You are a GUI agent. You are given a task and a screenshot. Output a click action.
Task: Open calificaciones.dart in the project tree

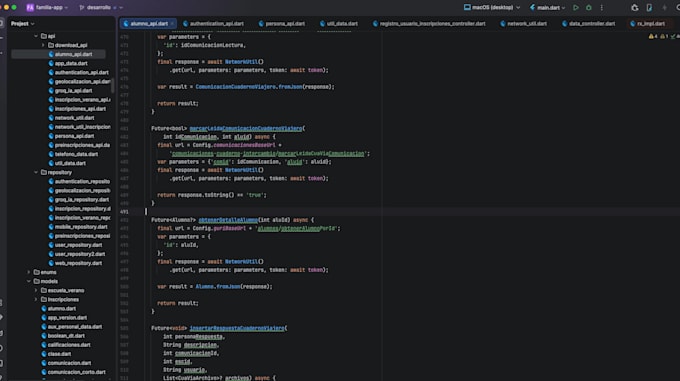pos(69,345)
